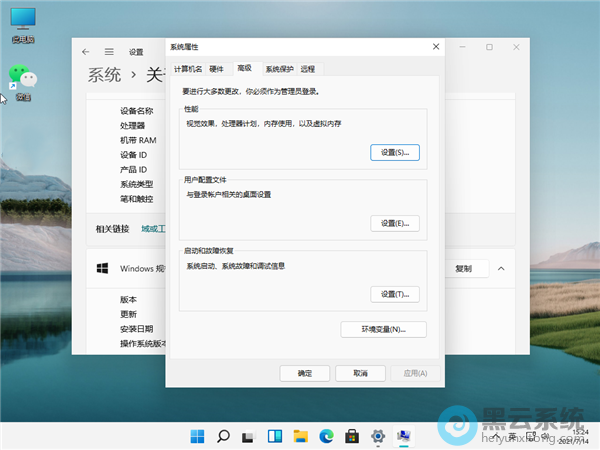Launch File Explorer from the taskbar
600x450 pixels.
(x=300, y=436)
